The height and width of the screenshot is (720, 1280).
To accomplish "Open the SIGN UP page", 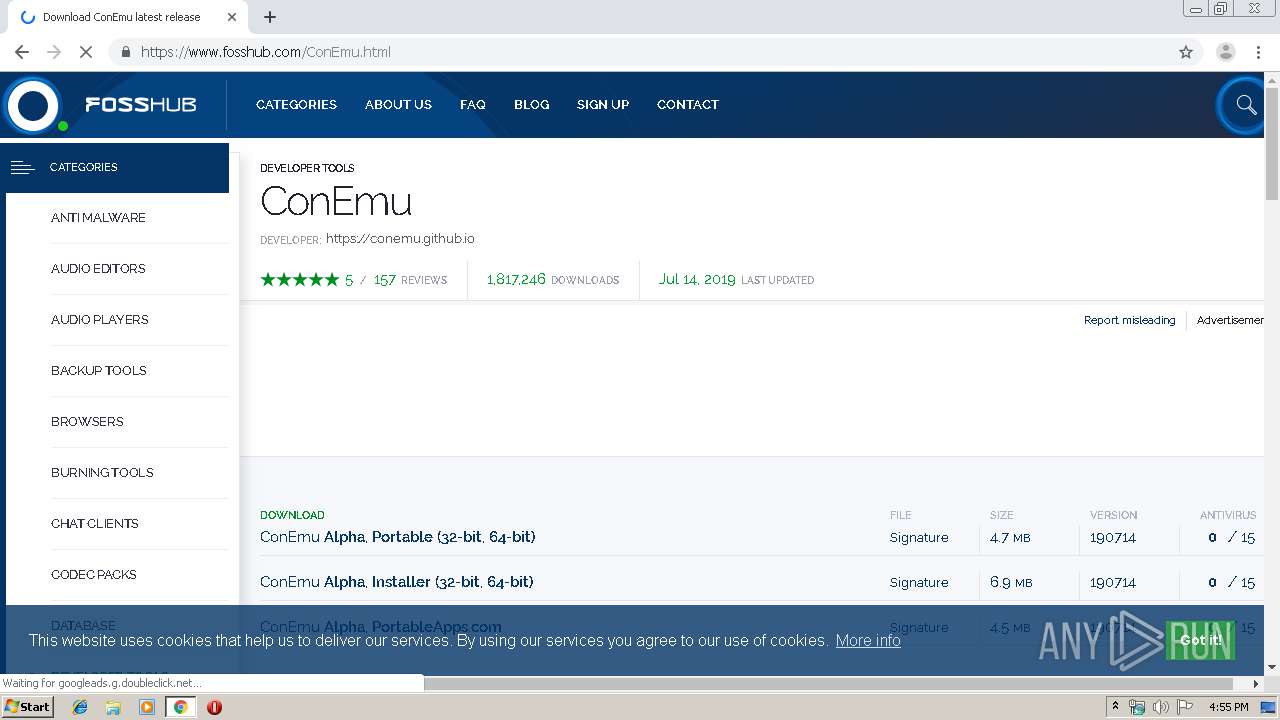I will tap(603, 104).
